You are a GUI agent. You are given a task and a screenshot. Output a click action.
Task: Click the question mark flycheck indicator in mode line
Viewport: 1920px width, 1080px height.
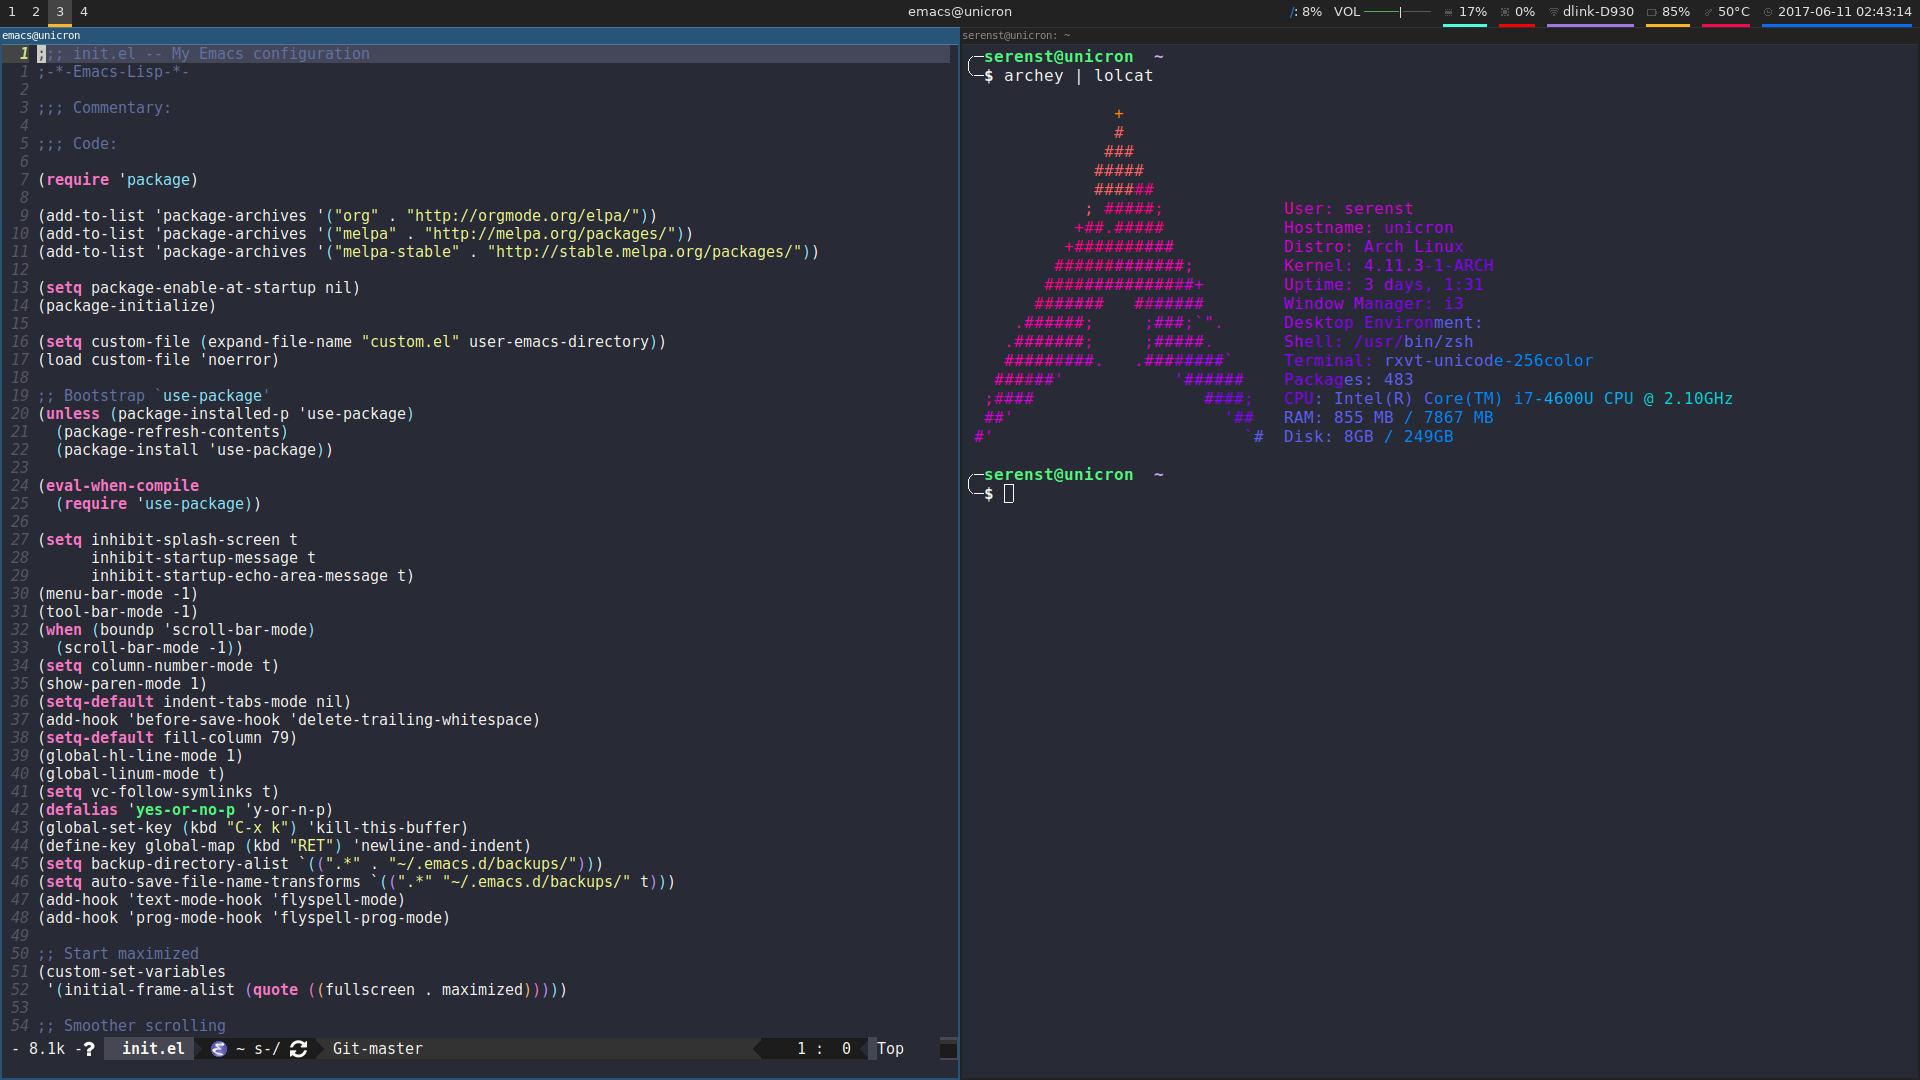point(89,1049)
